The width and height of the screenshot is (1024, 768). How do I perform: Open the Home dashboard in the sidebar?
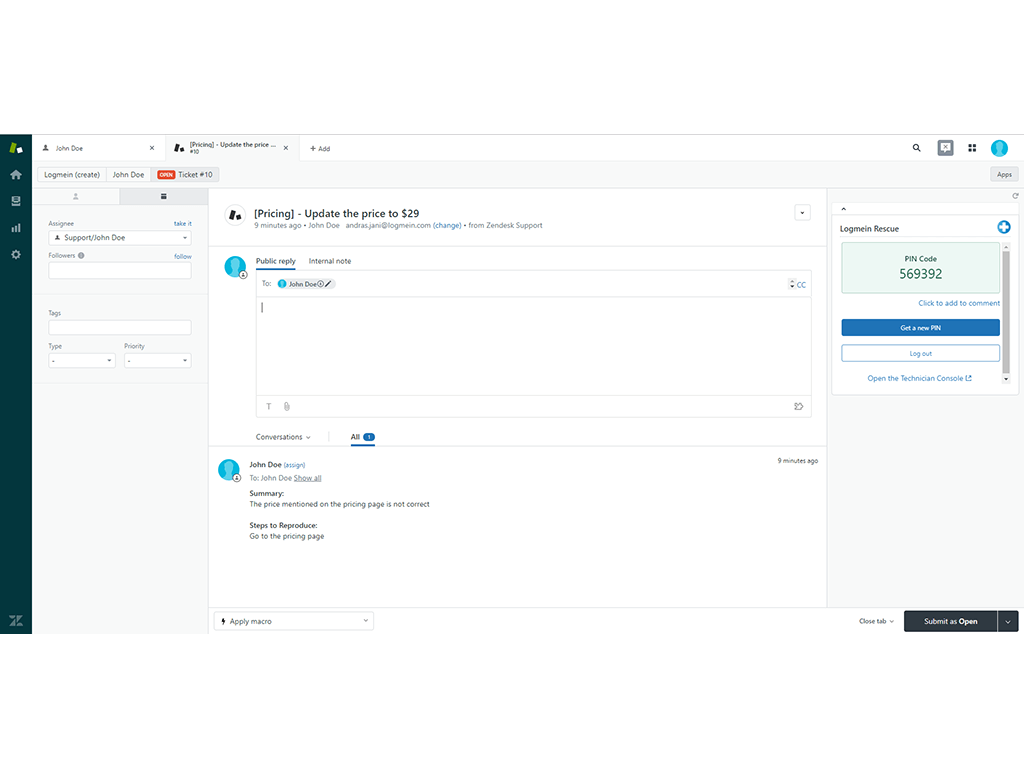[x=16, y=174]
